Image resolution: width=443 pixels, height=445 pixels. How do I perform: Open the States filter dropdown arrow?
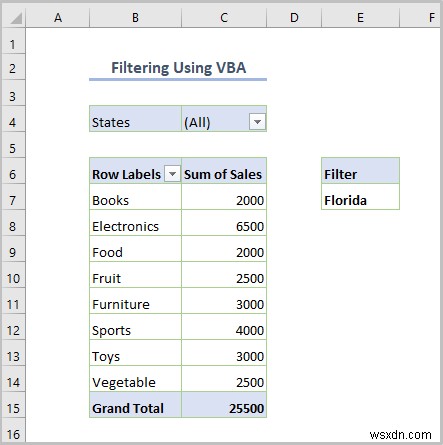click(257, 122)
